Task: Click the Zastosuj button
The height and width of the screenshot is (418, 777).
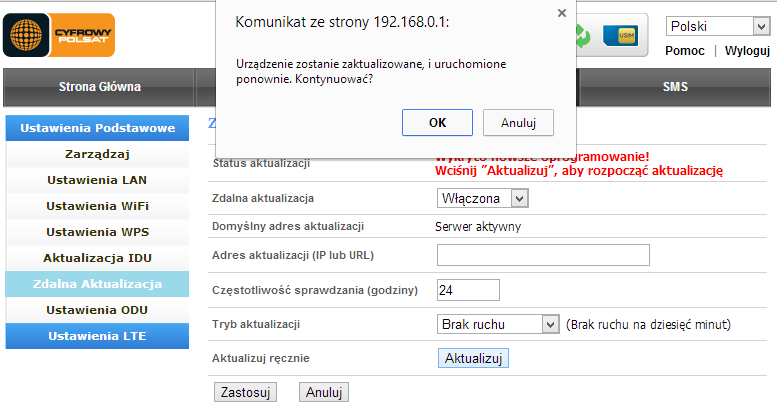Action: tap(245, 392)
